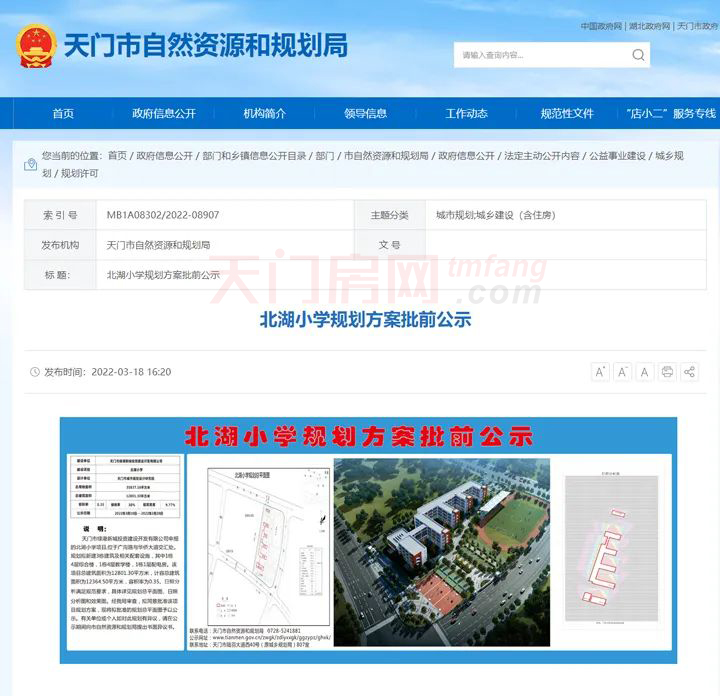Screen dimensions: 720x696
Task: Click the location pin icon in breadcrumb
Action: point(31,164)
